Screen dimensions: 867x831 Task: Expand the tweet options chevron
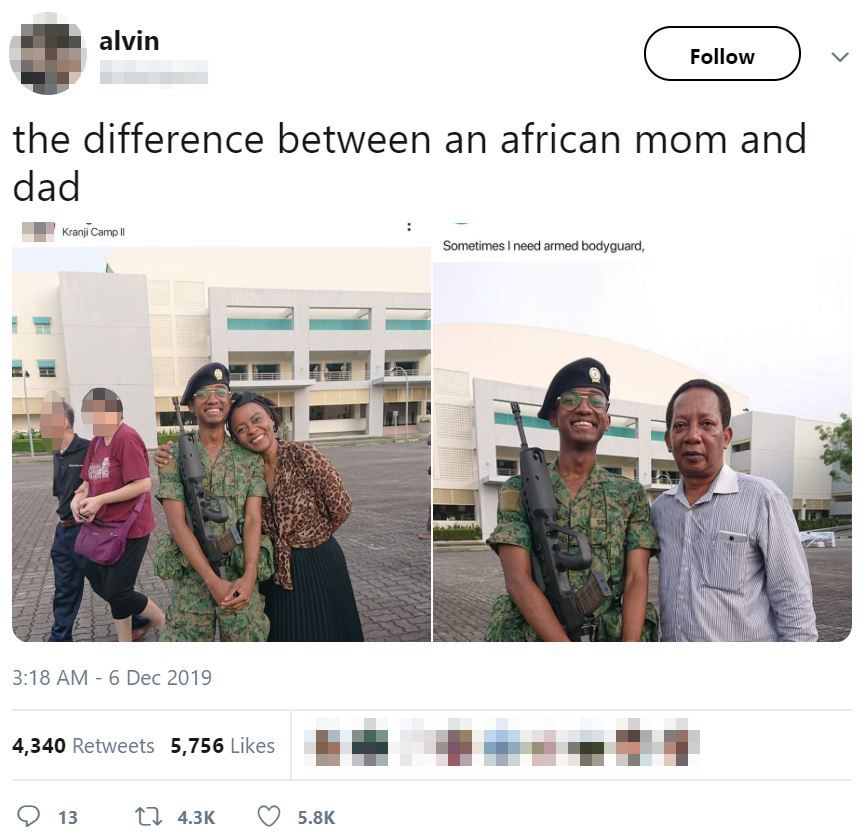coord(840,56)
